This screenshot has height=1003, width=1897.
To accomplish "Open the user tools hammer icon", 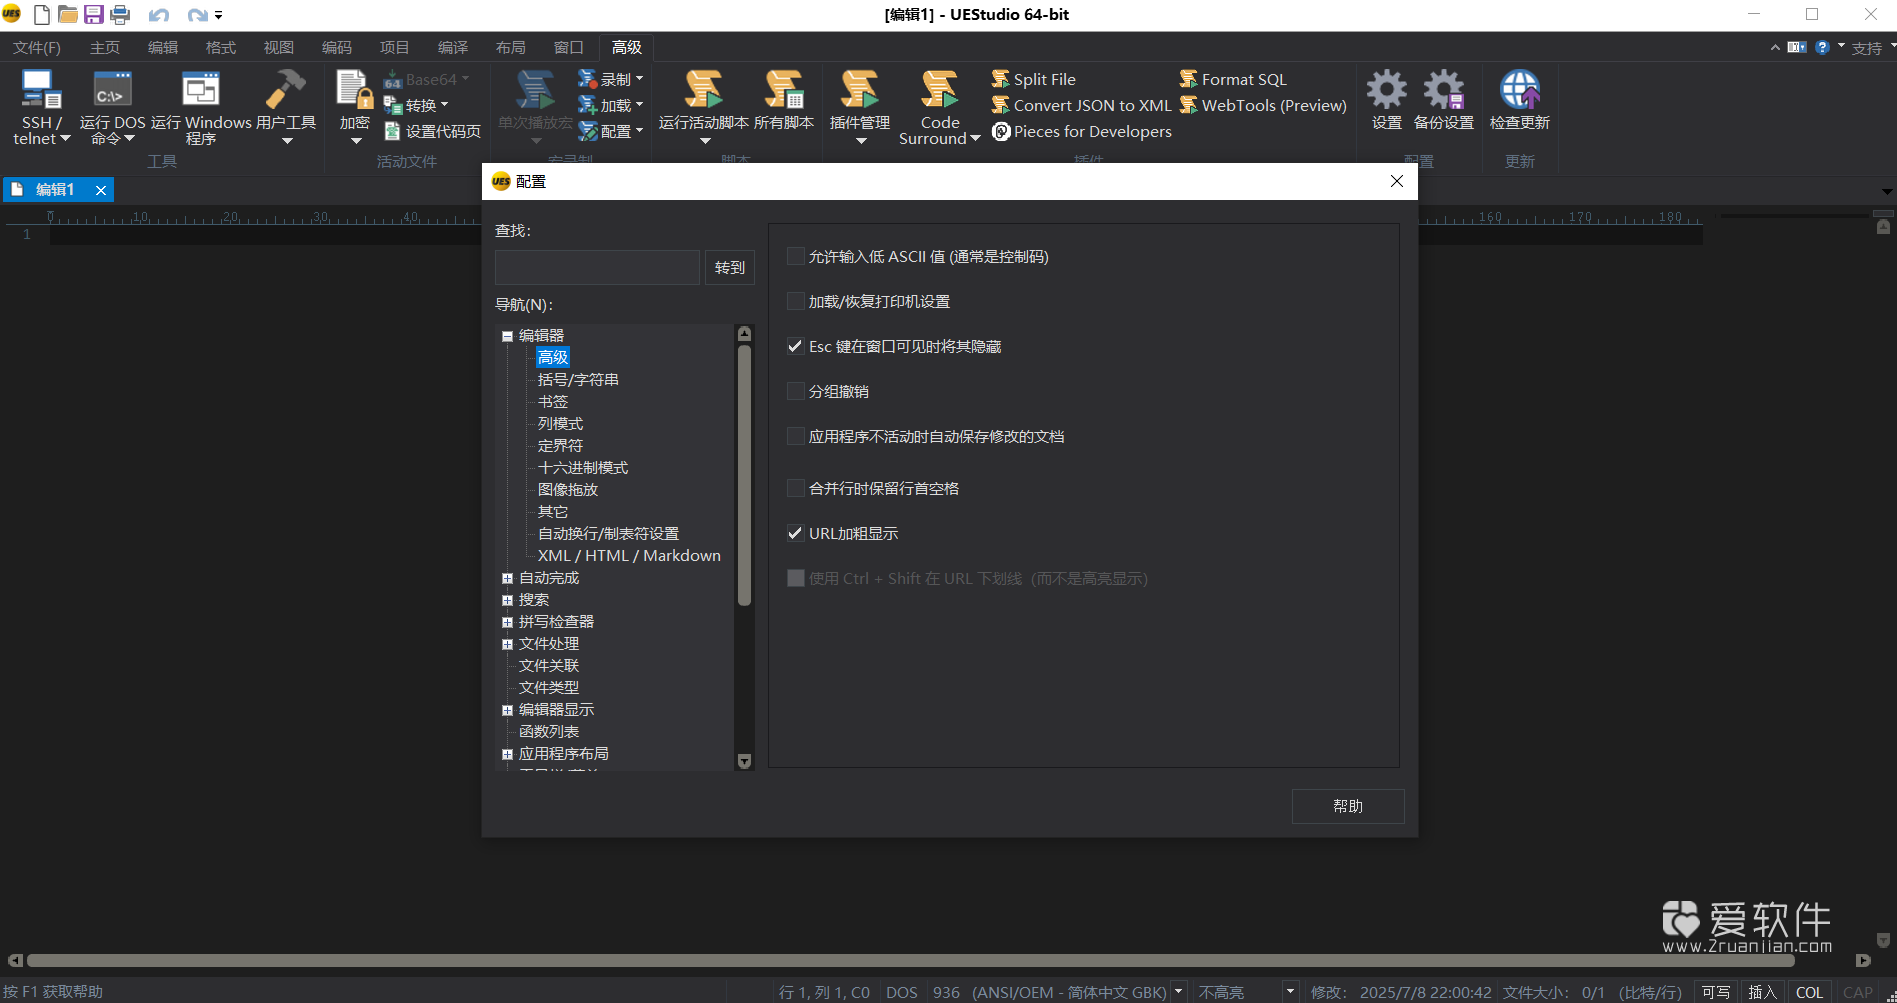I will click(x=286, y=89).
